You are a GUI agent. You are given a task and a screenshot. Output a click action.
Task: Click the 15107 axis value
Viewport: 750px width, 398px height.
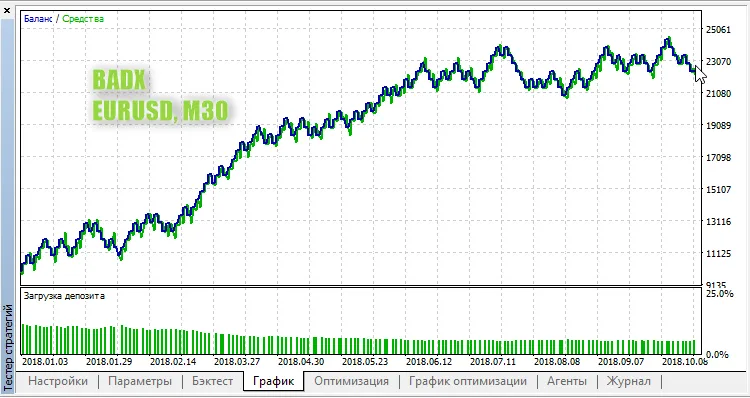point(718,189)
